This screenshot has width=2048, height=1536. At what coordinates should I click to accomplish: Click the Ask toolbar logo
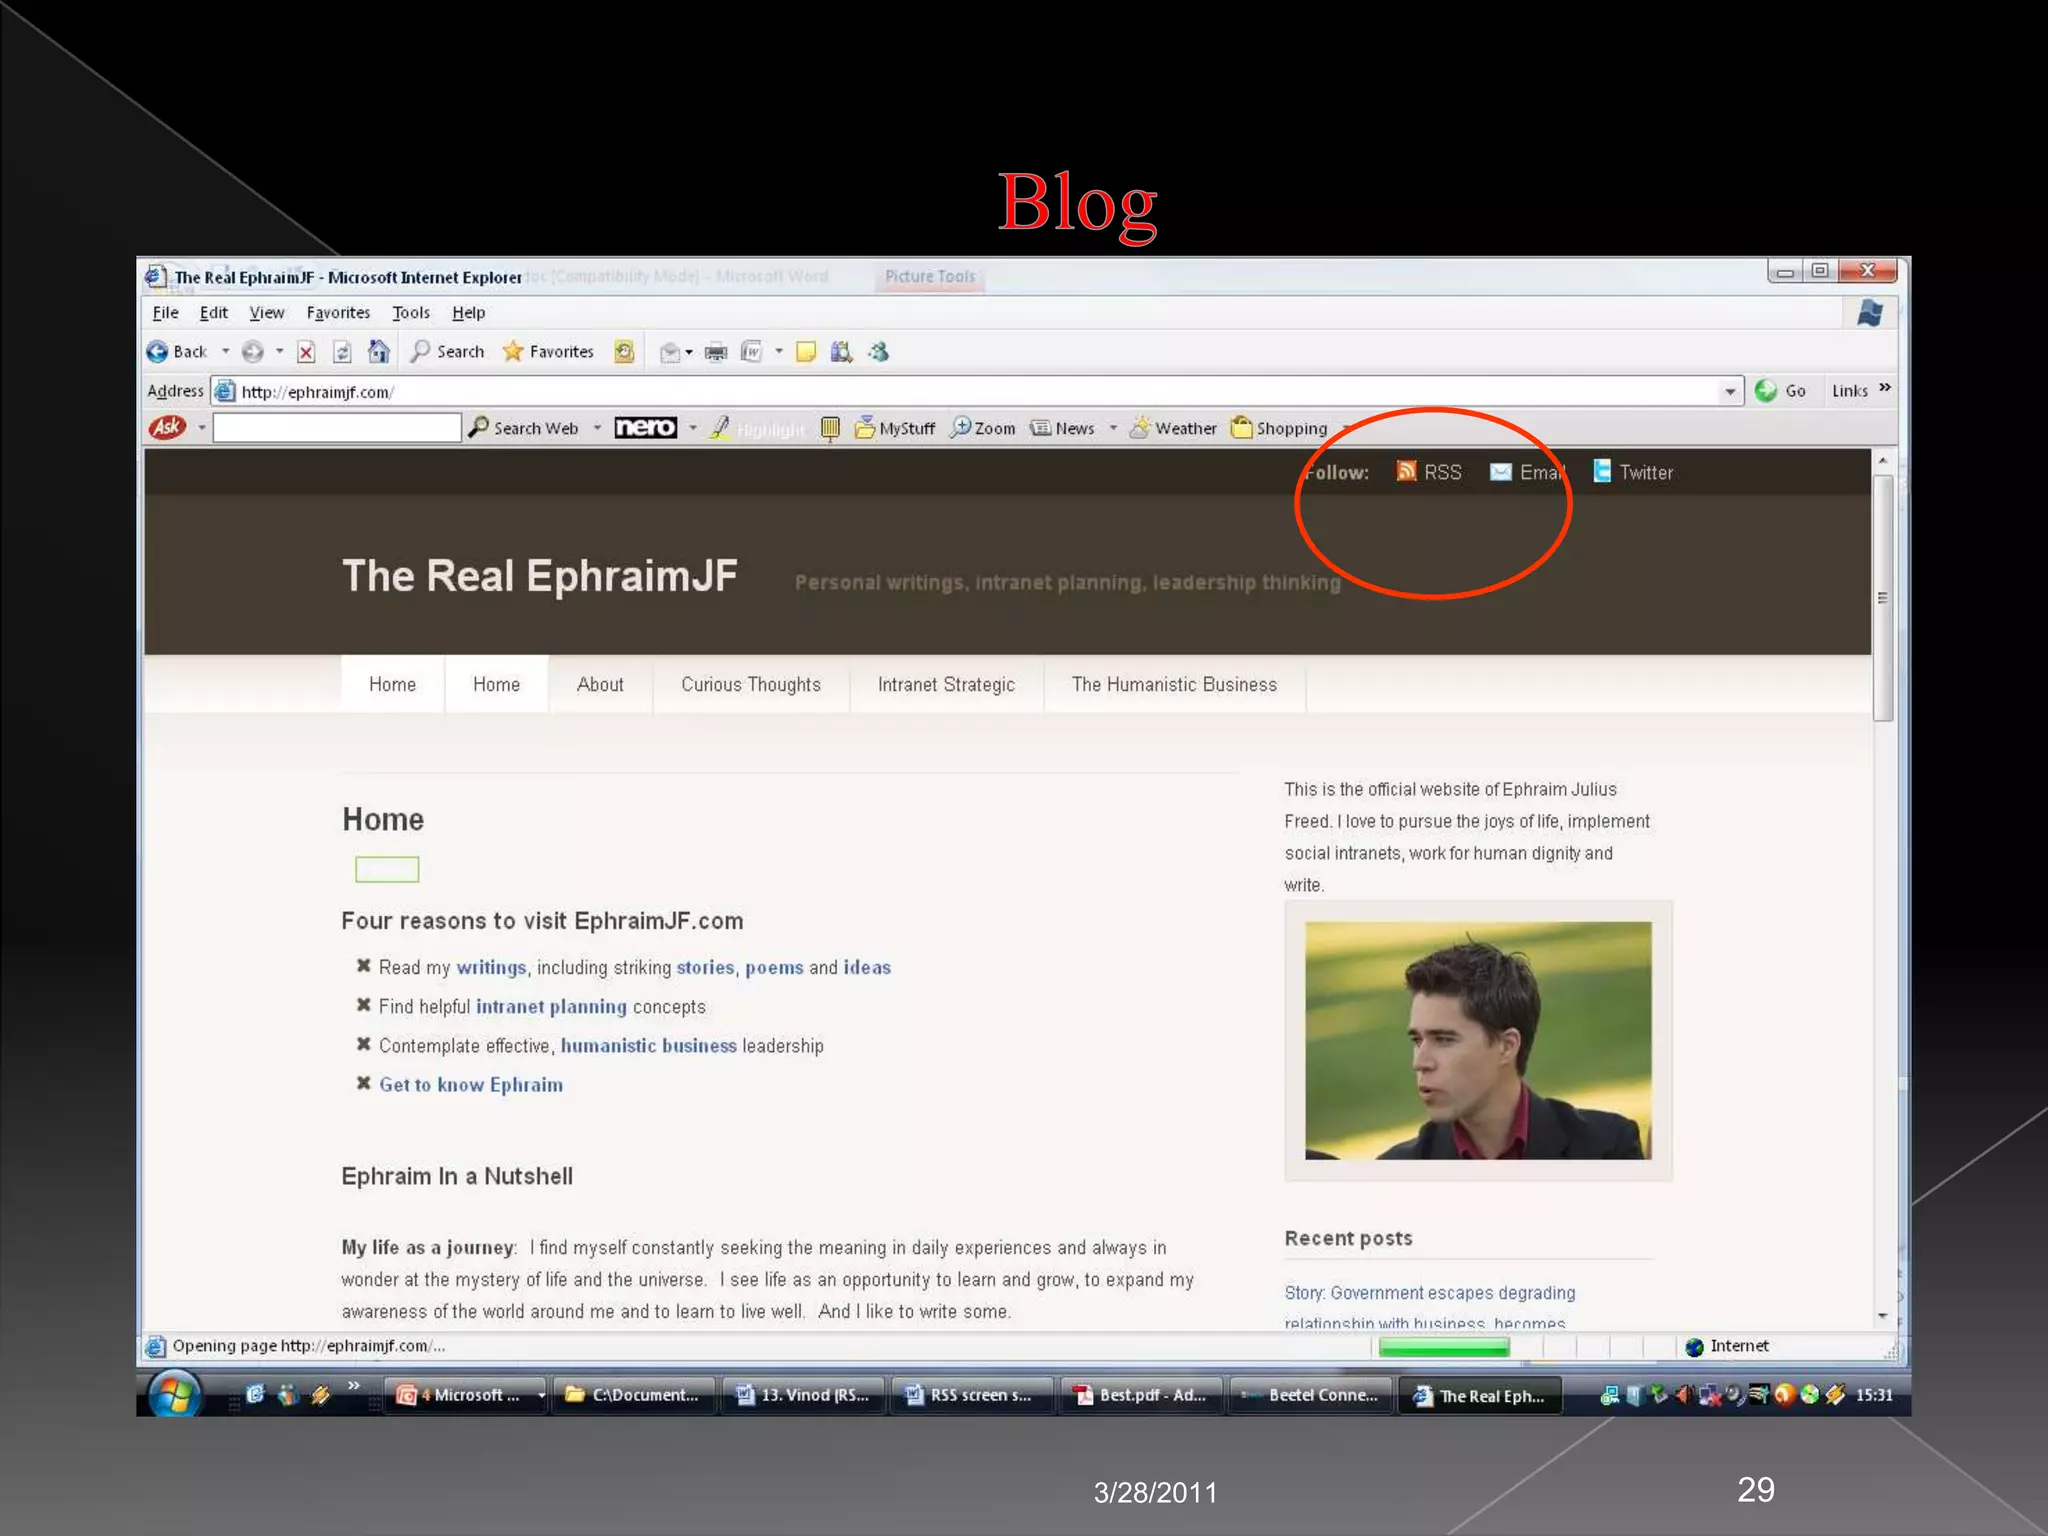click(x=167, y=428)
